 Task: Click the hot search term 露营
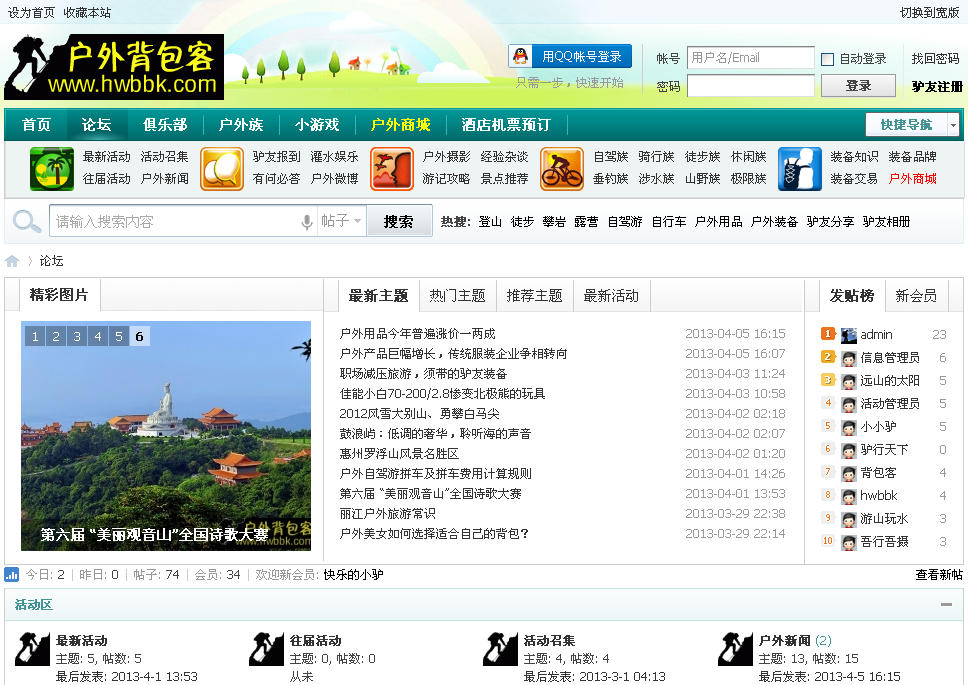point(586,222)
